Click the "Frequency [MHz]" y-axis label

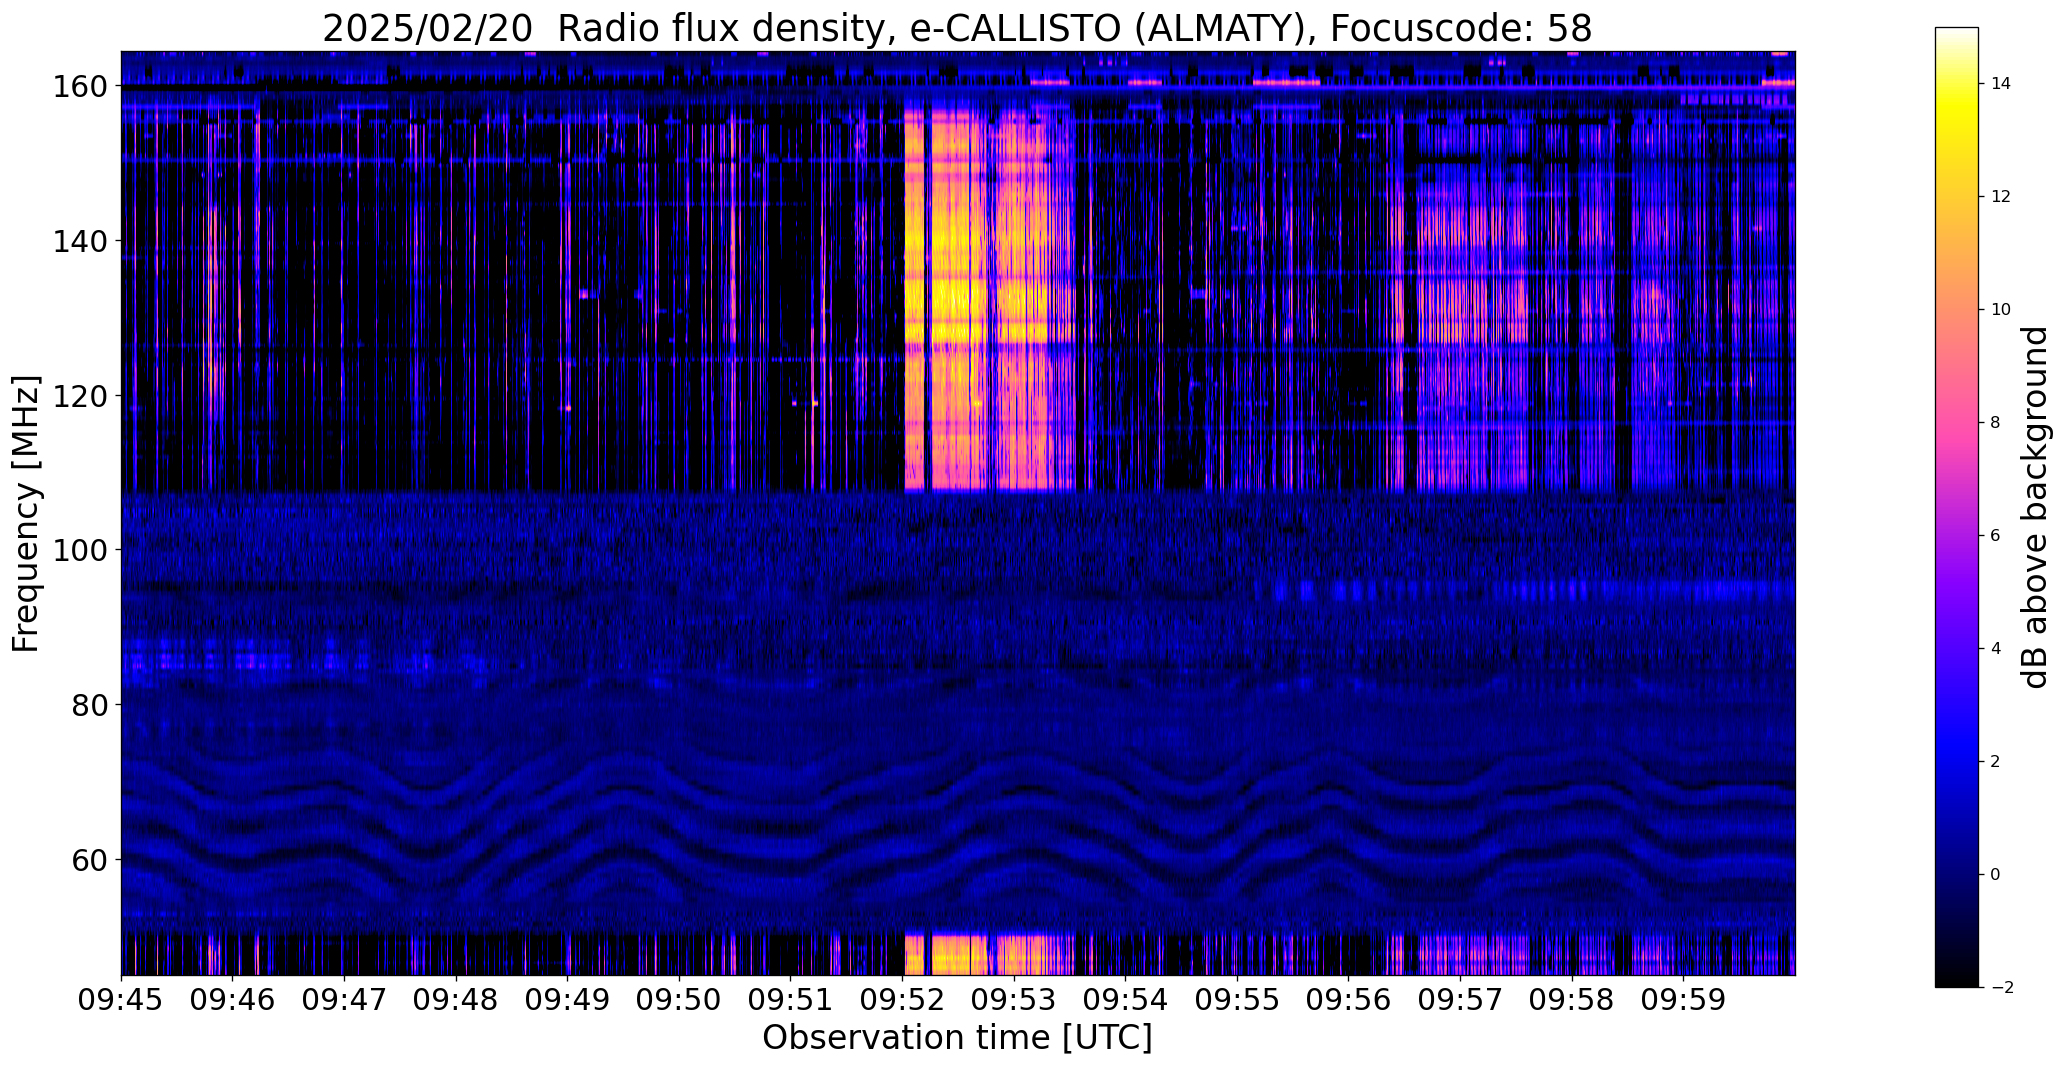pyautogui.click(x=26, y=513)
